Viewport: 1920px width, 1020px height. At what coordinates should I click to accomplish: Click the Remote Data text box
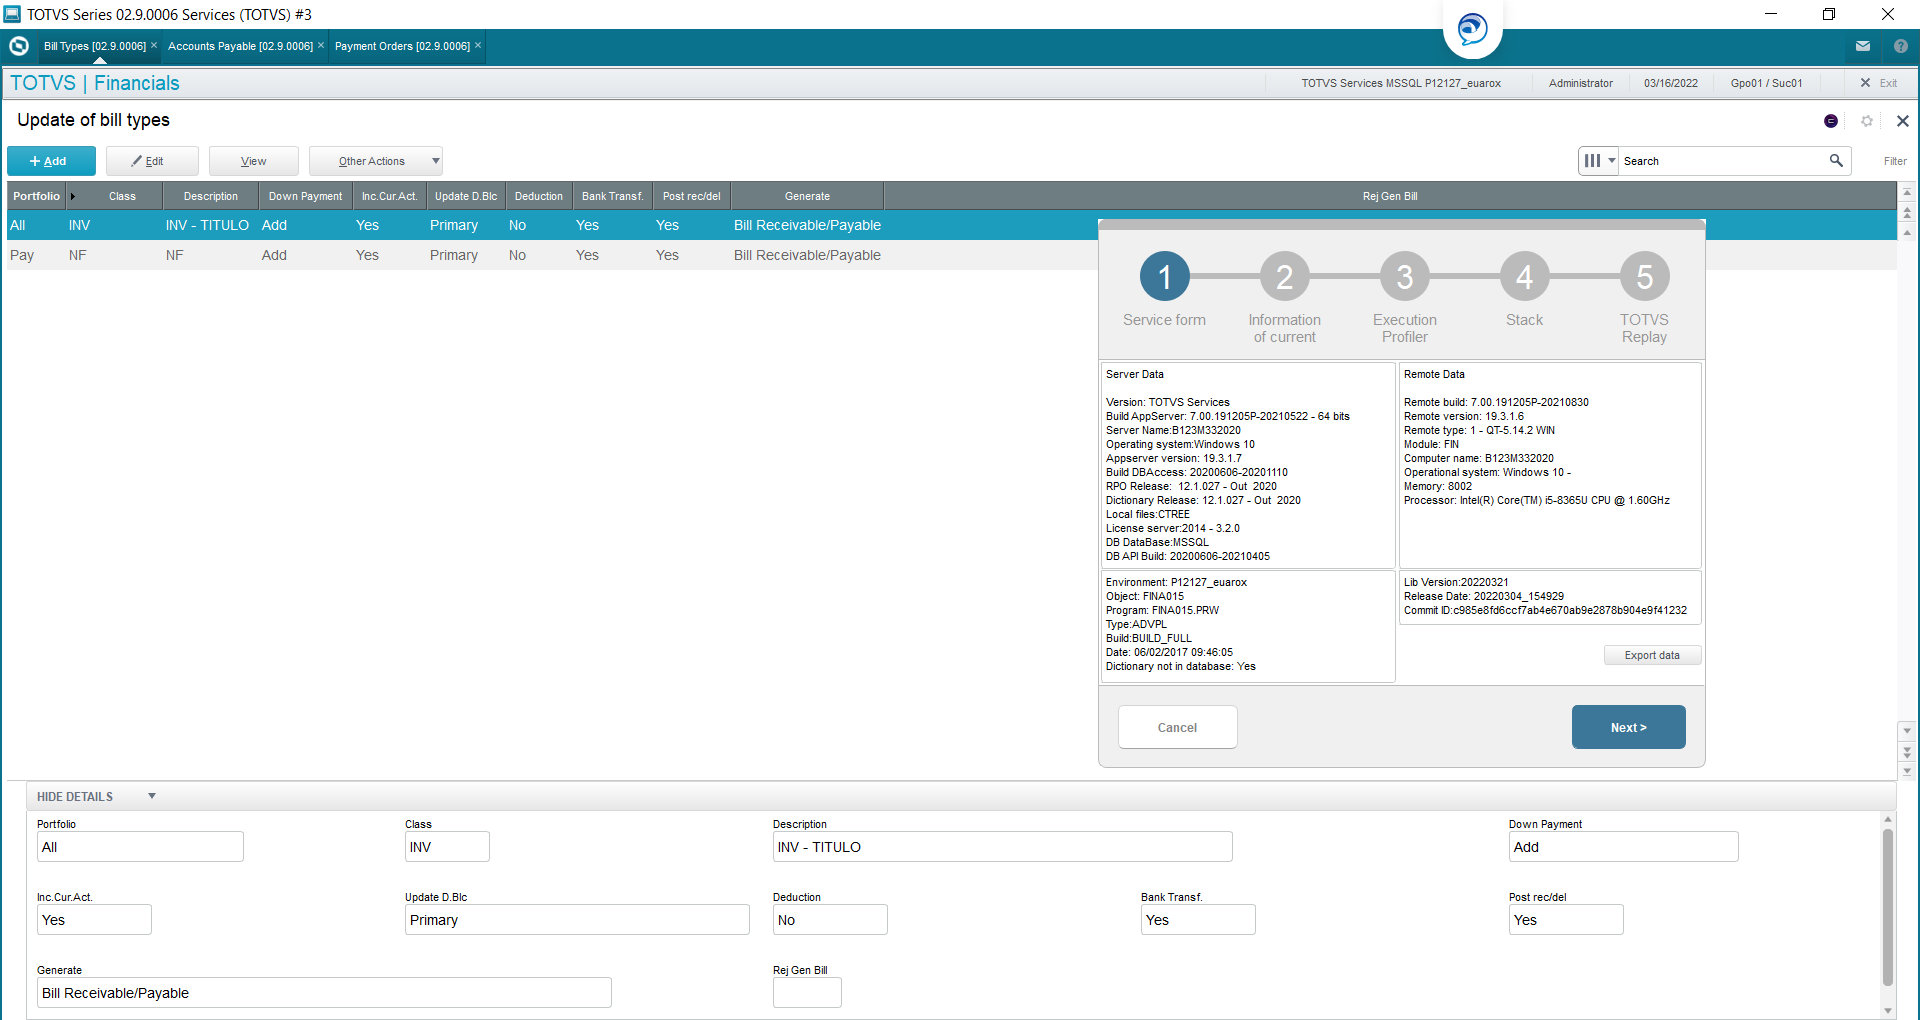click(x=1550, y=465)
